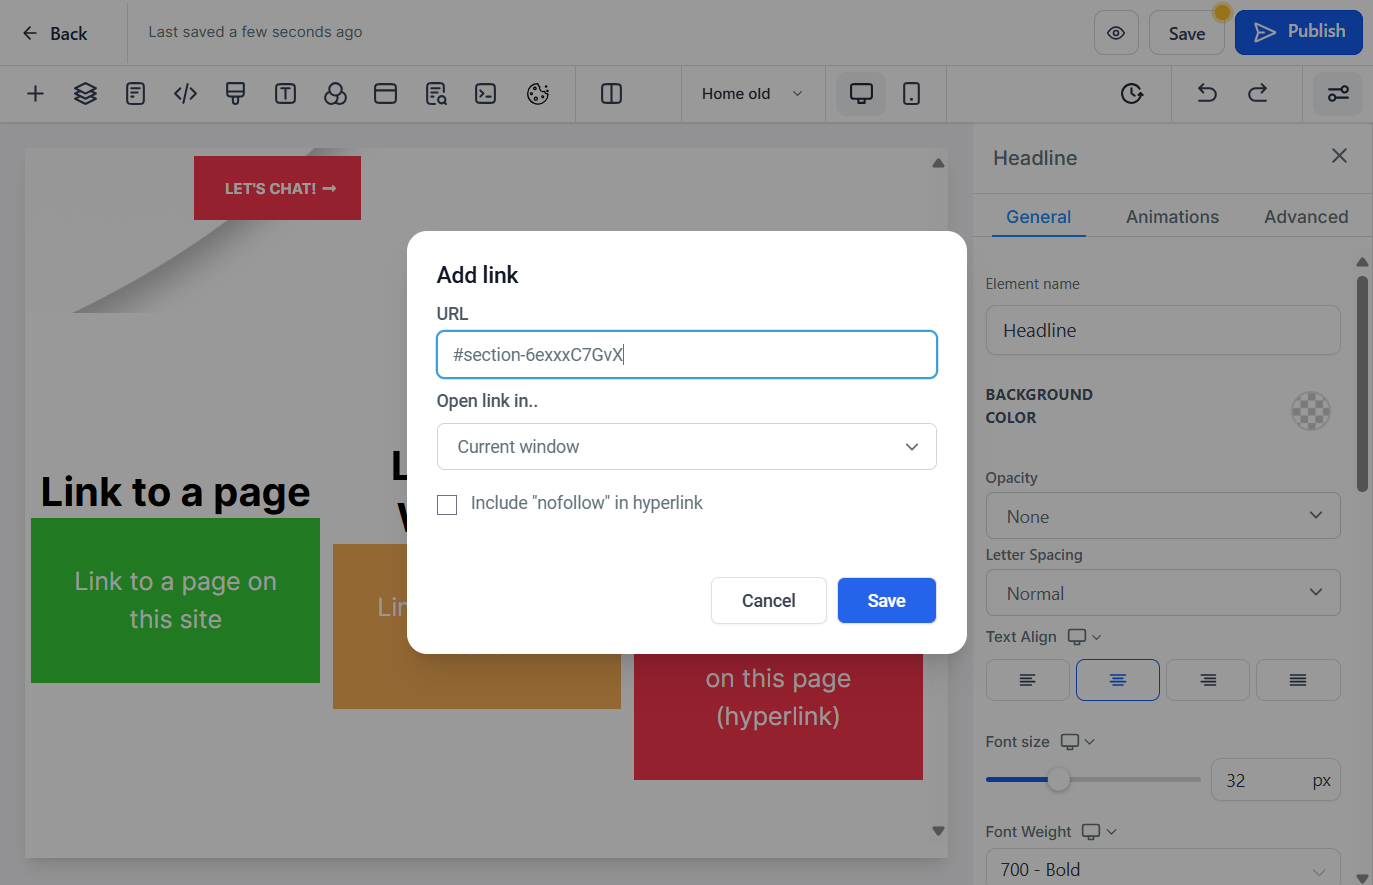Open the Current window dropdown
This screenshot has width=1373, height=885.
tap(687, 447)
